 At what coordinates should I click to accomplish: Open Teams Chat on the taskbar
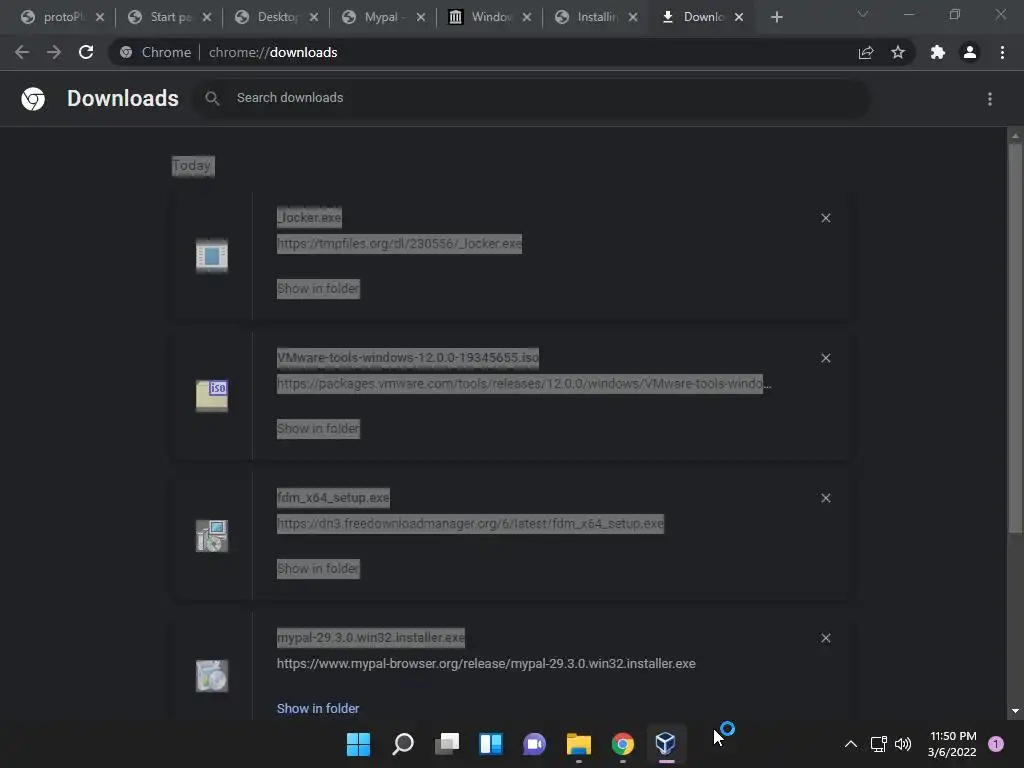(x=534, y=744)
